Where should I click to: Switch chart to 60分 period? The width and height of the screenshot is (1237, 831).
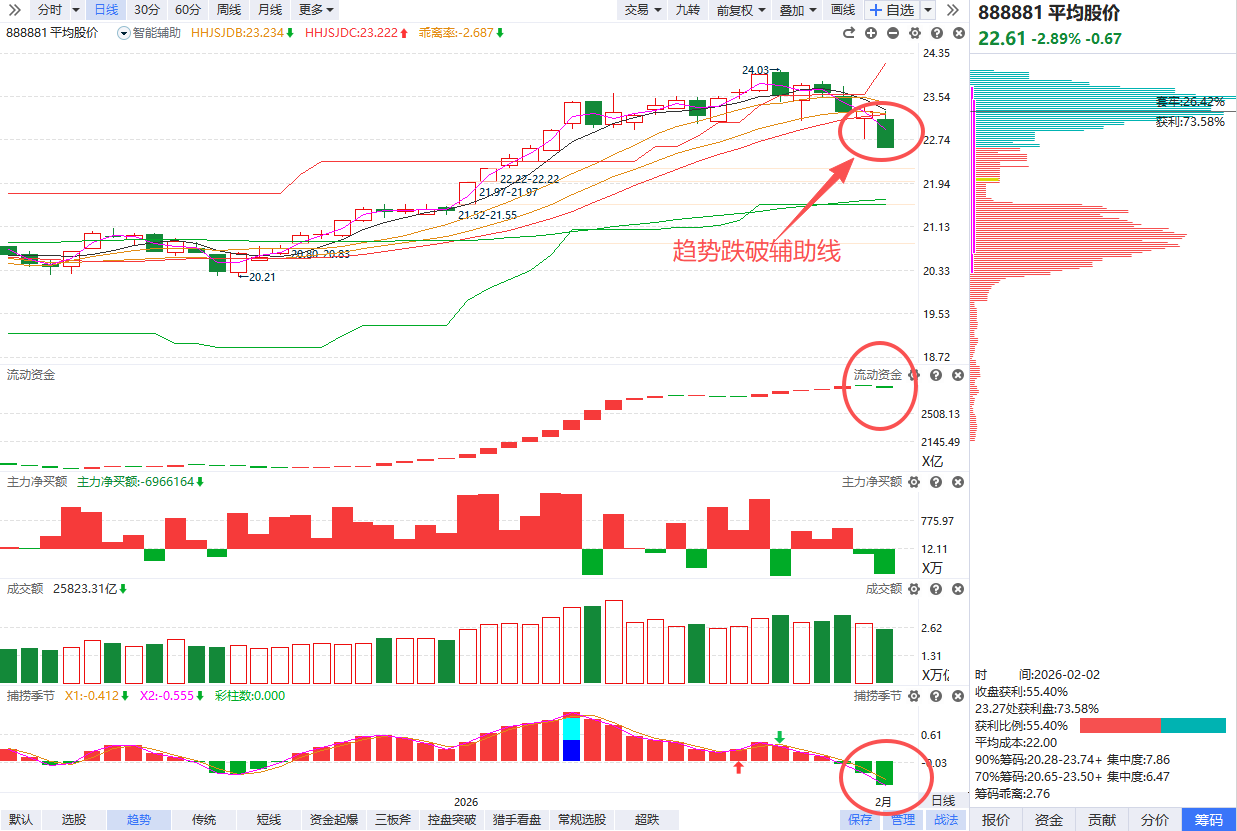coord(187,10)
